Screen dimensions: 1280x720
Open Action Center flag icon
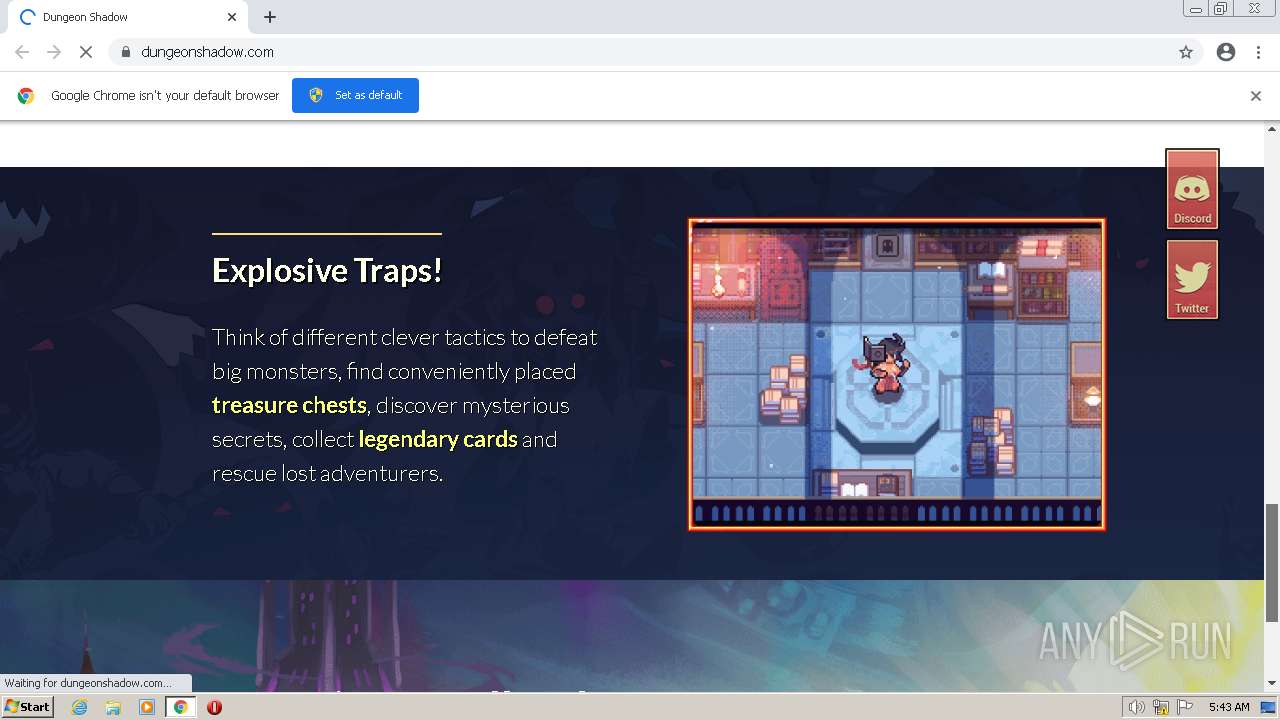pos(1185,707)
